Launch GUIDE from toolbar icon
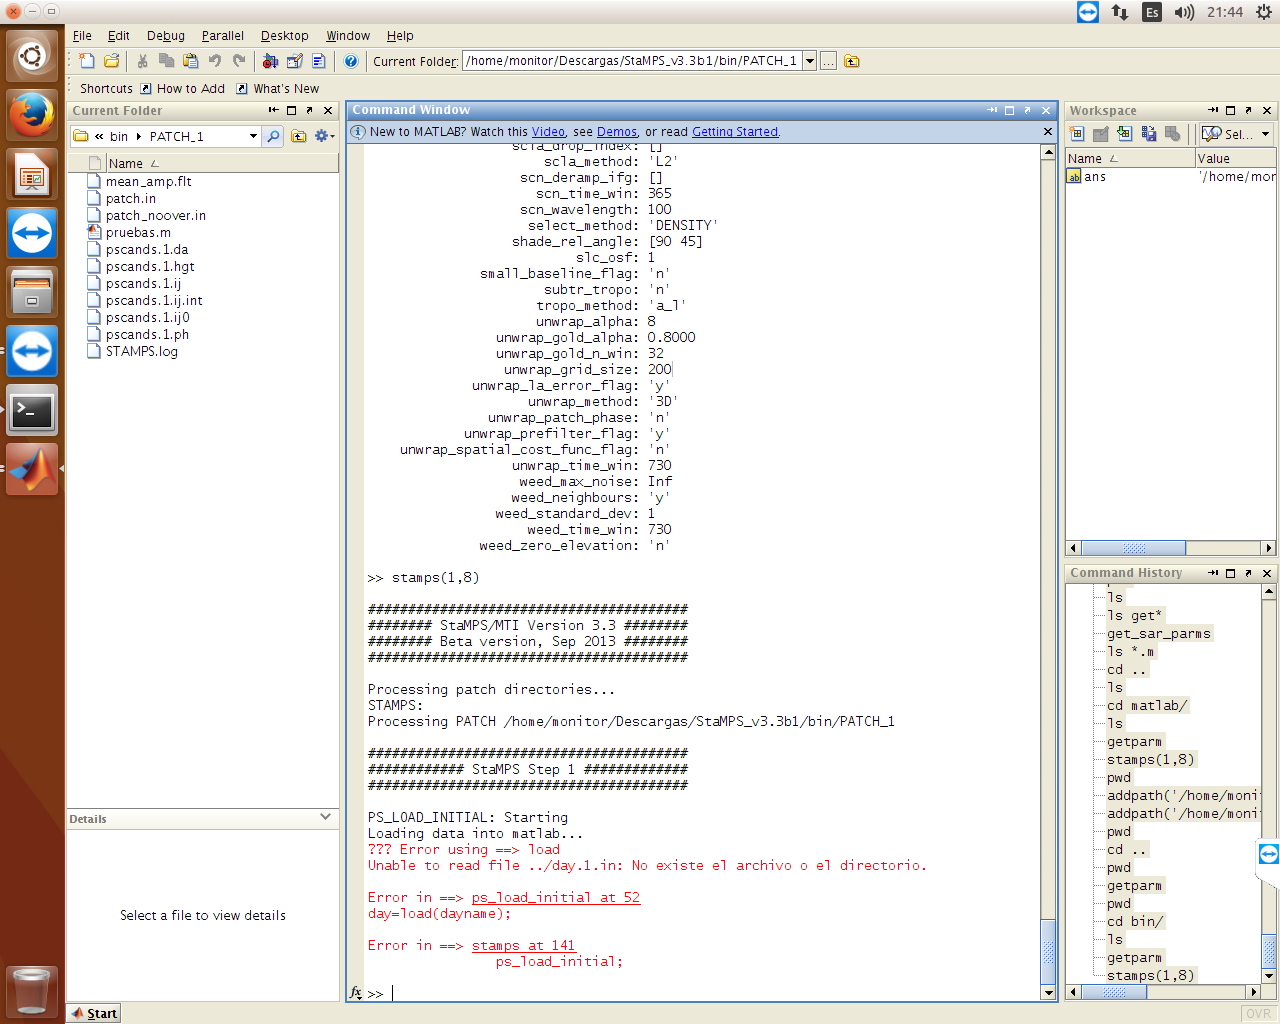Viewport: 1280px width, 1024px height. [295, 61]
